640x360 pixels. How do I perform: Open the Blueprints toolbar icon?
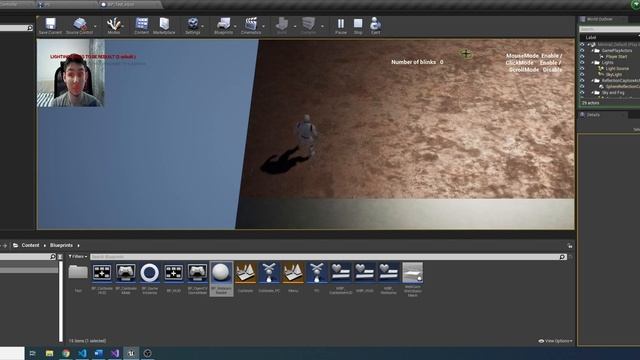pyautogui.click(x=223, y=26)
